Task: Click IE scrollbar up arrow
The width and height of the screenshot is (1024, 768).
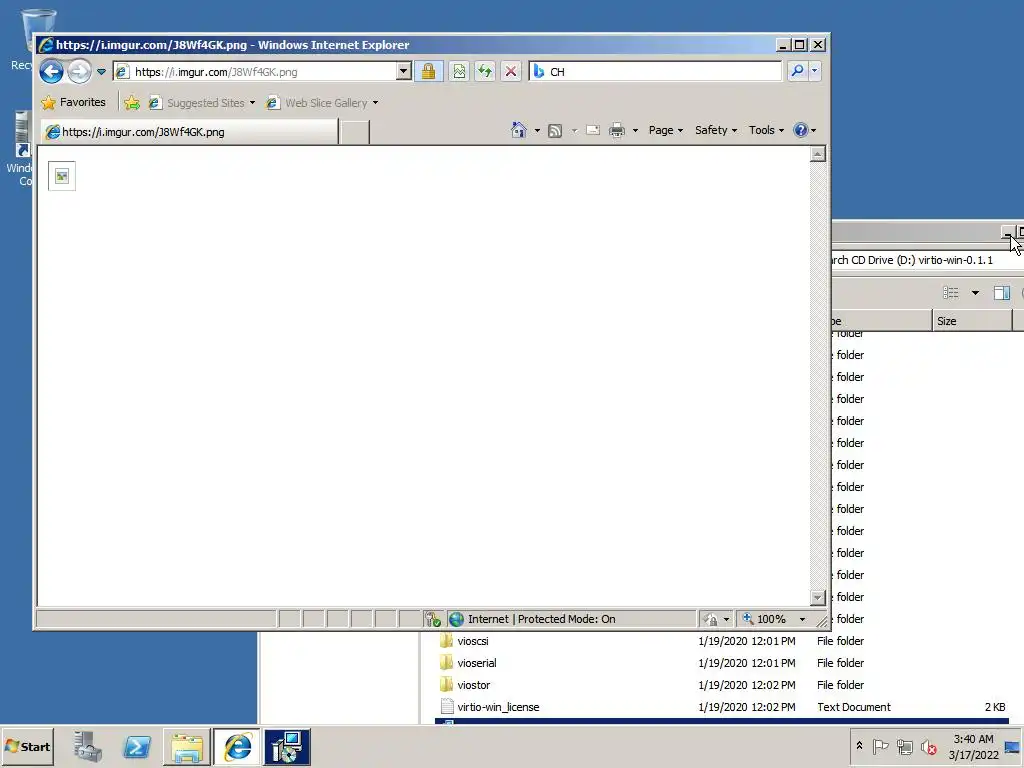Action: [817, 154]
